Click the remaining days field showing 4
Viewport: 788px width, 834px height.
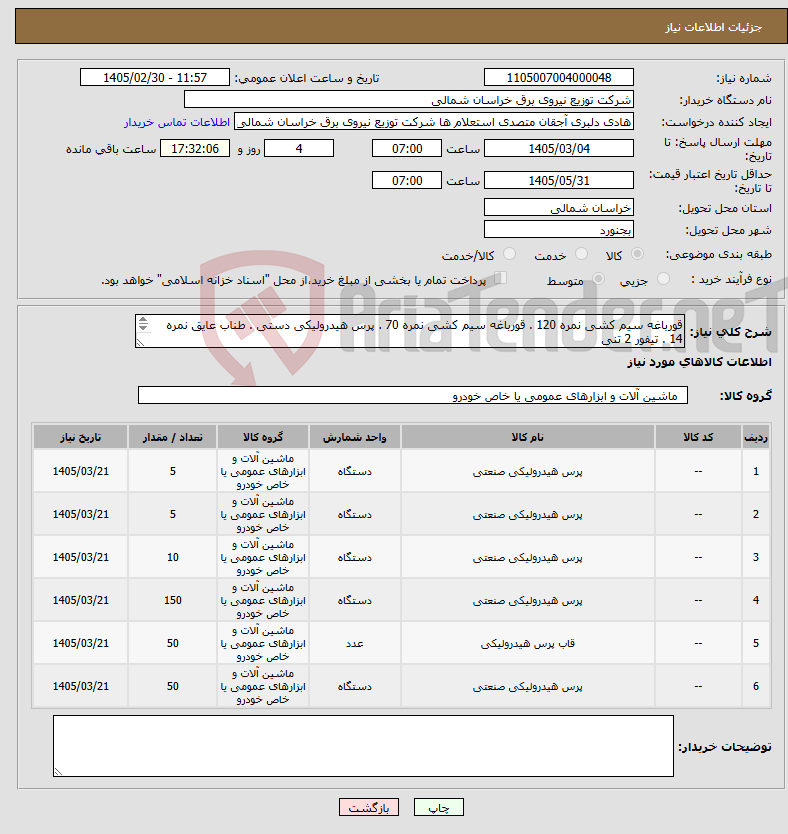(299, 149)
